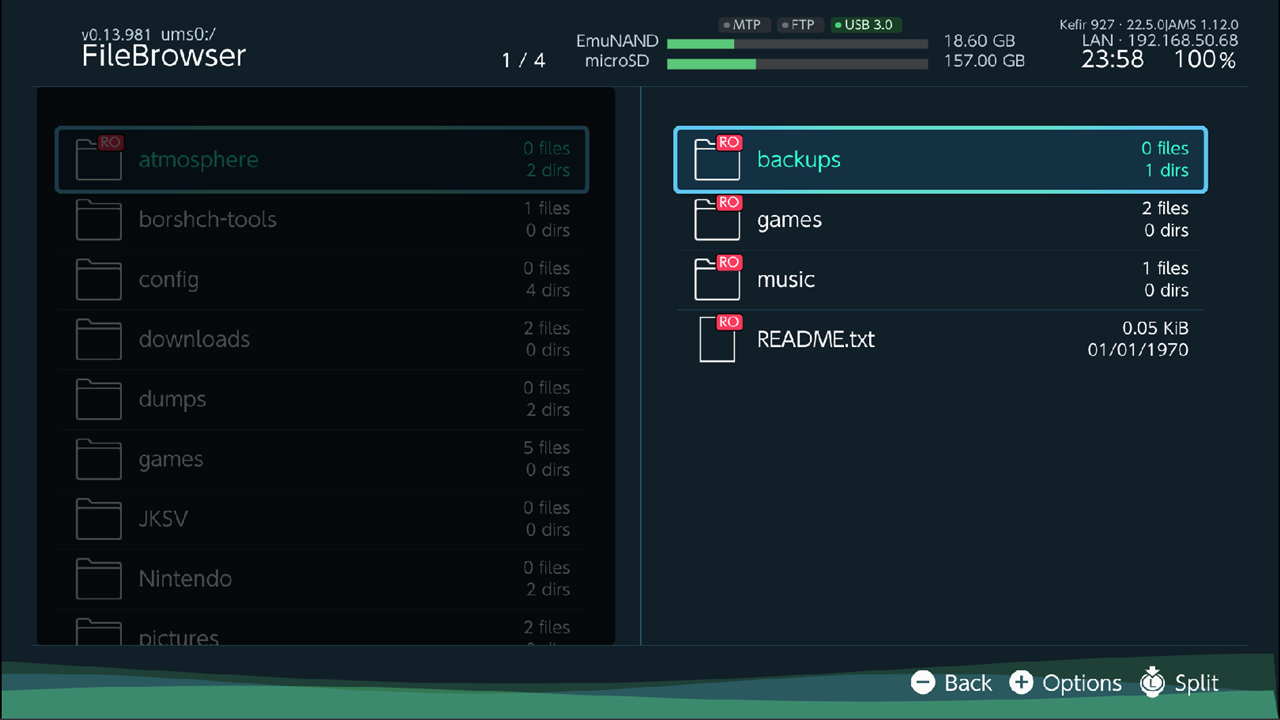Select the JKSV folder name
Image resolution: width=1280 pixels, height=720 pixels.
click(163, 520)
